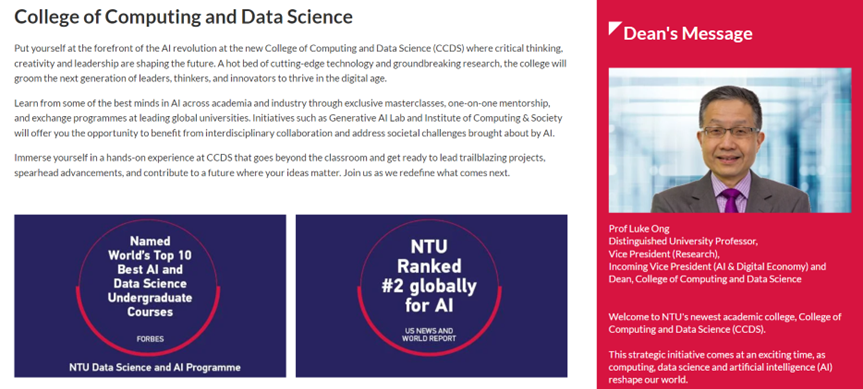Click NTU Data Science and AI Programme caption
This screenshot has height=389, width=863.
(155, 367)
